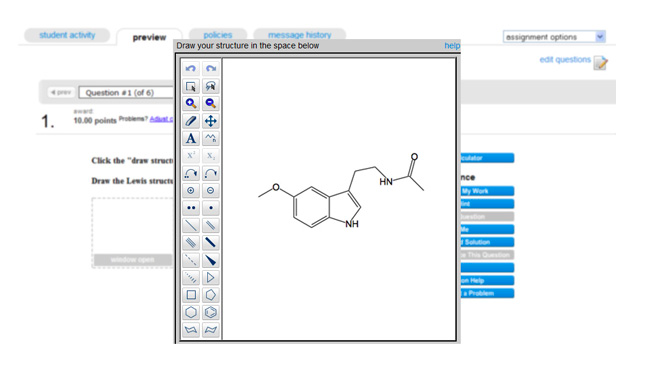Select the eraser tool
Screen dimensions: 669x377
coord(191,121)
